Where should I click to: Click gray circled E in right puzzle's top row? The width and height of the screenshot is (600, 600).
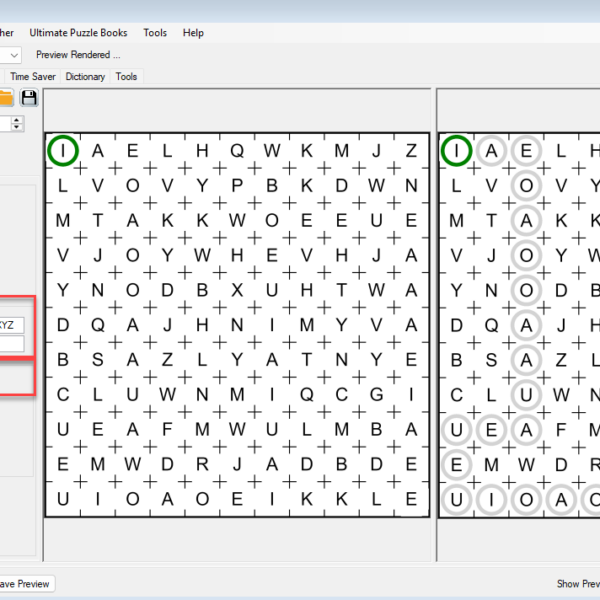pyautogui.click(x=526, y=150)
